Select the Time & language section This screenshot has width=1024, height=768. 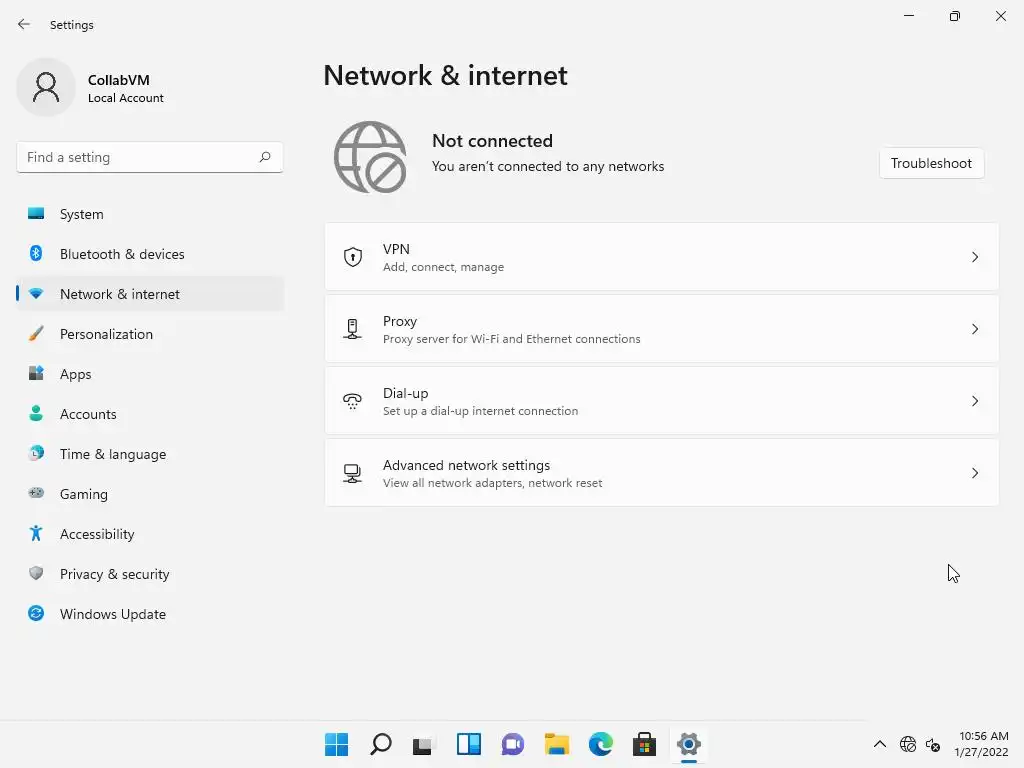point(112,454)
